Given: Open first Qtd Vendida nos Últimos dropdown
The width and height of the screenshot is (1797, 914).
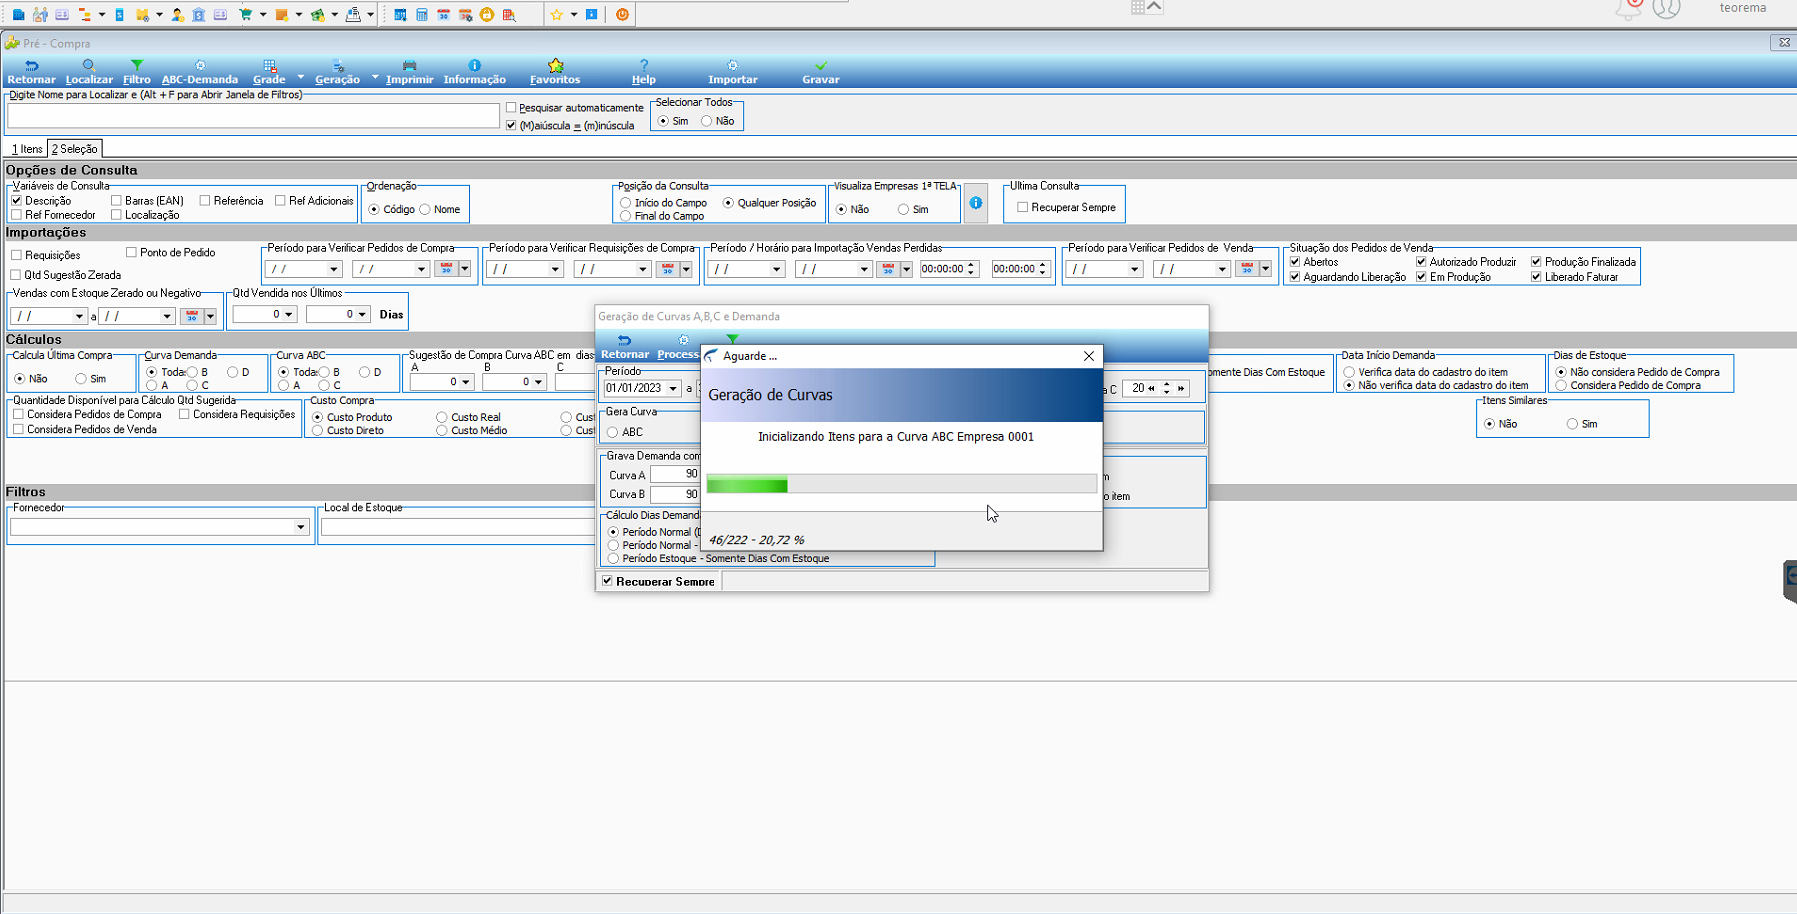Looking at the screenshot, I should pyautogui.click(x=288, y=314).
